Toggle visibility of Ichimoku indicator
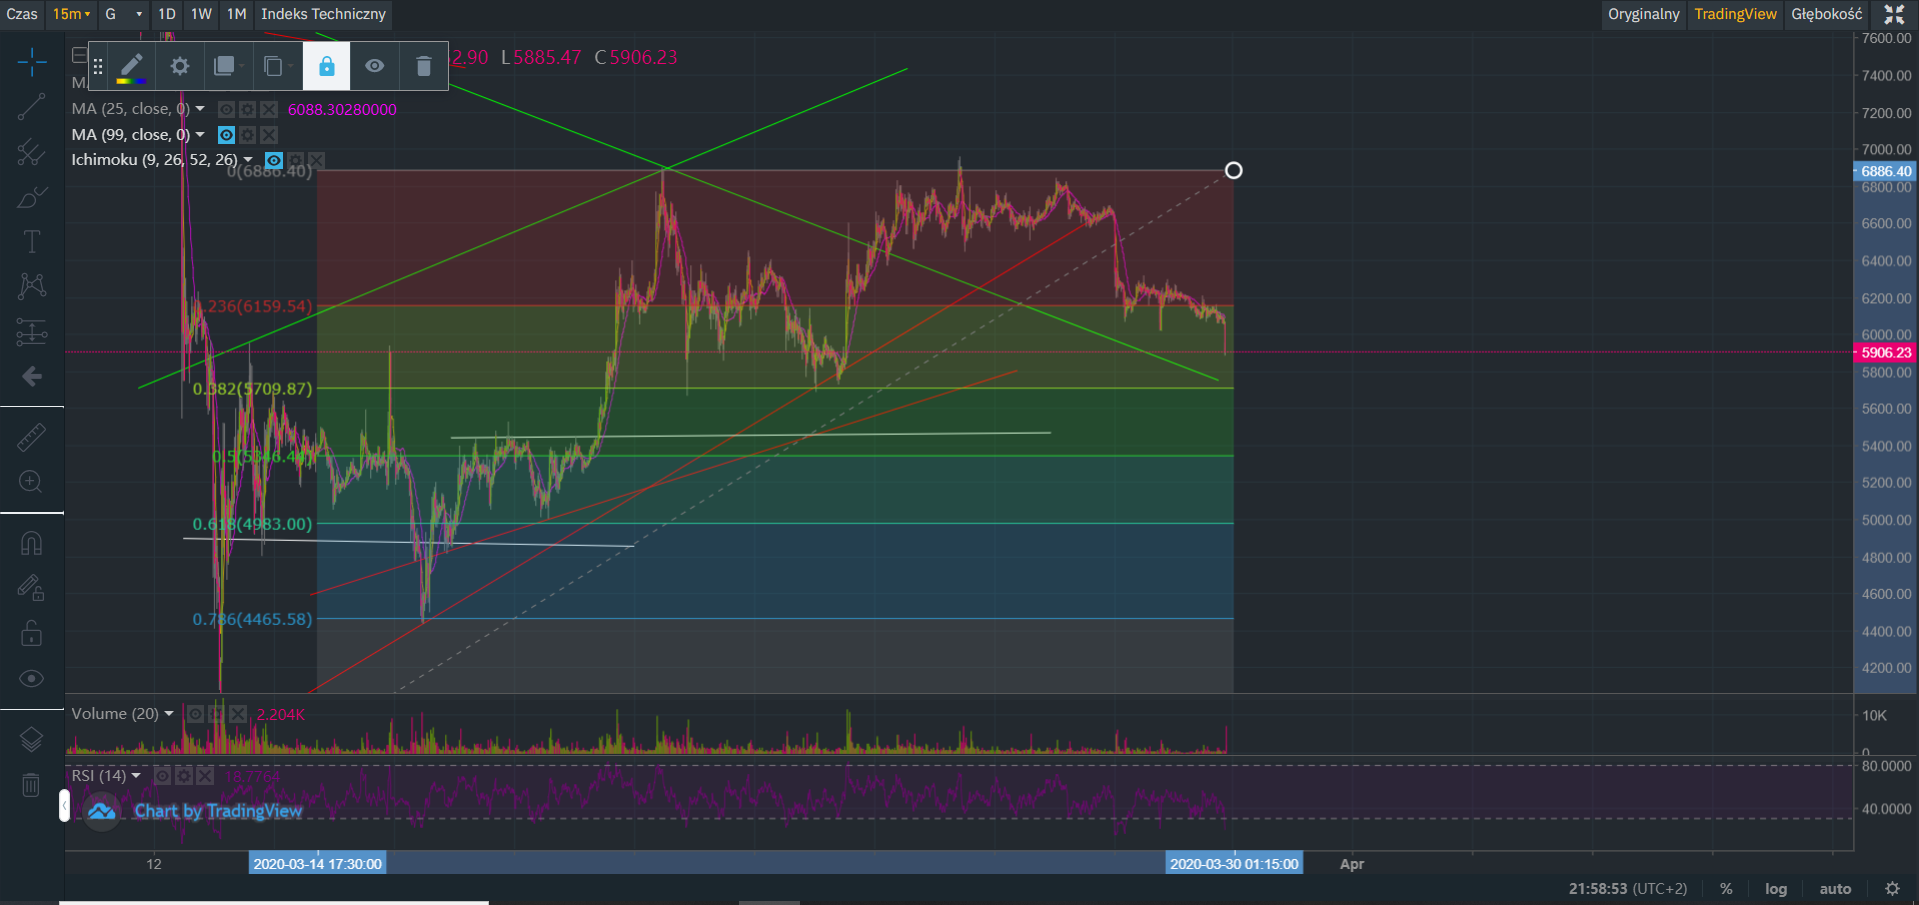 tap(274, 160)
